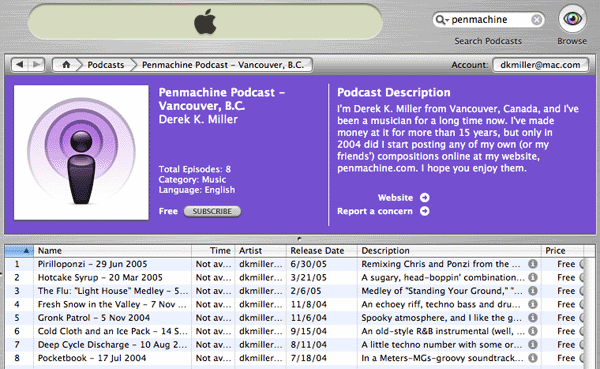Open the podcast Website arrow link
Viewport: 600px width, 369px height.
tap(424, 198)
